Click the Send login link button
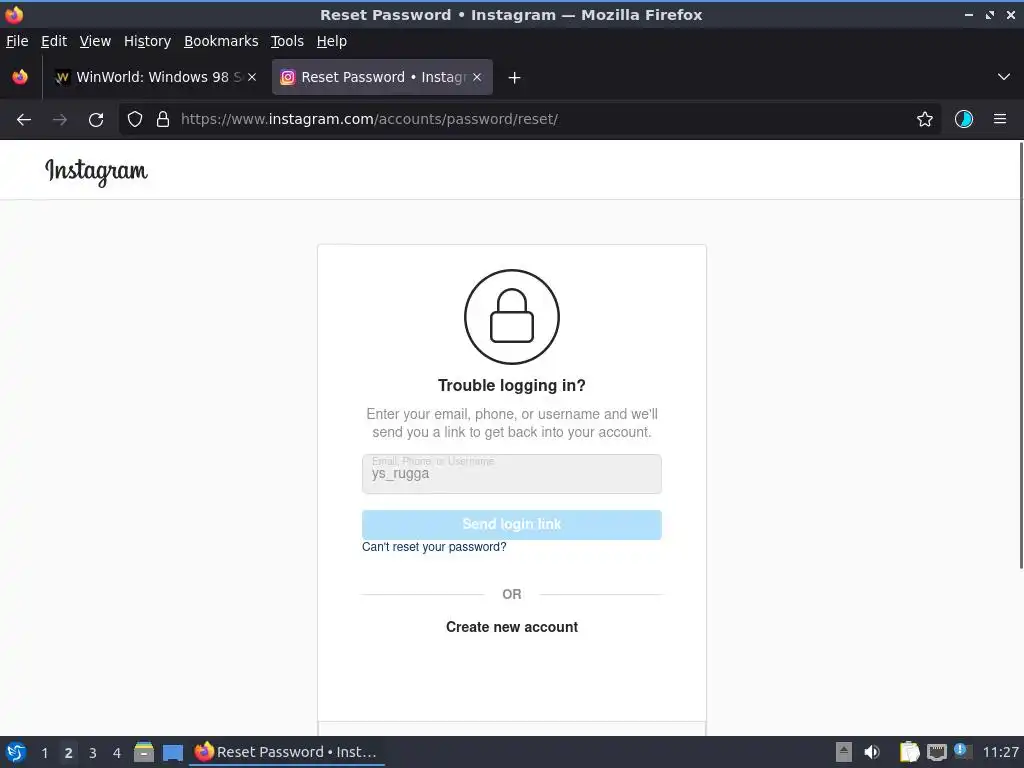1024x768 pixels. pos(512,524)
